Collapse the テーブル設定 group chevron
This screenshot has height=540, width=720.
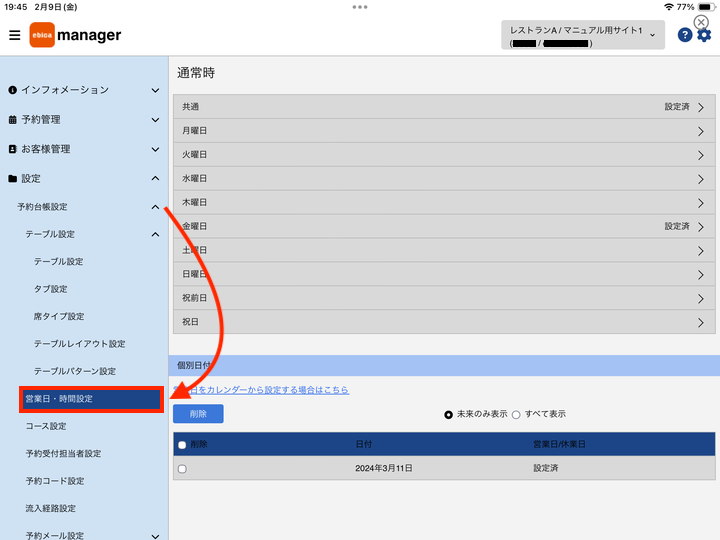(x=156, y=234)
